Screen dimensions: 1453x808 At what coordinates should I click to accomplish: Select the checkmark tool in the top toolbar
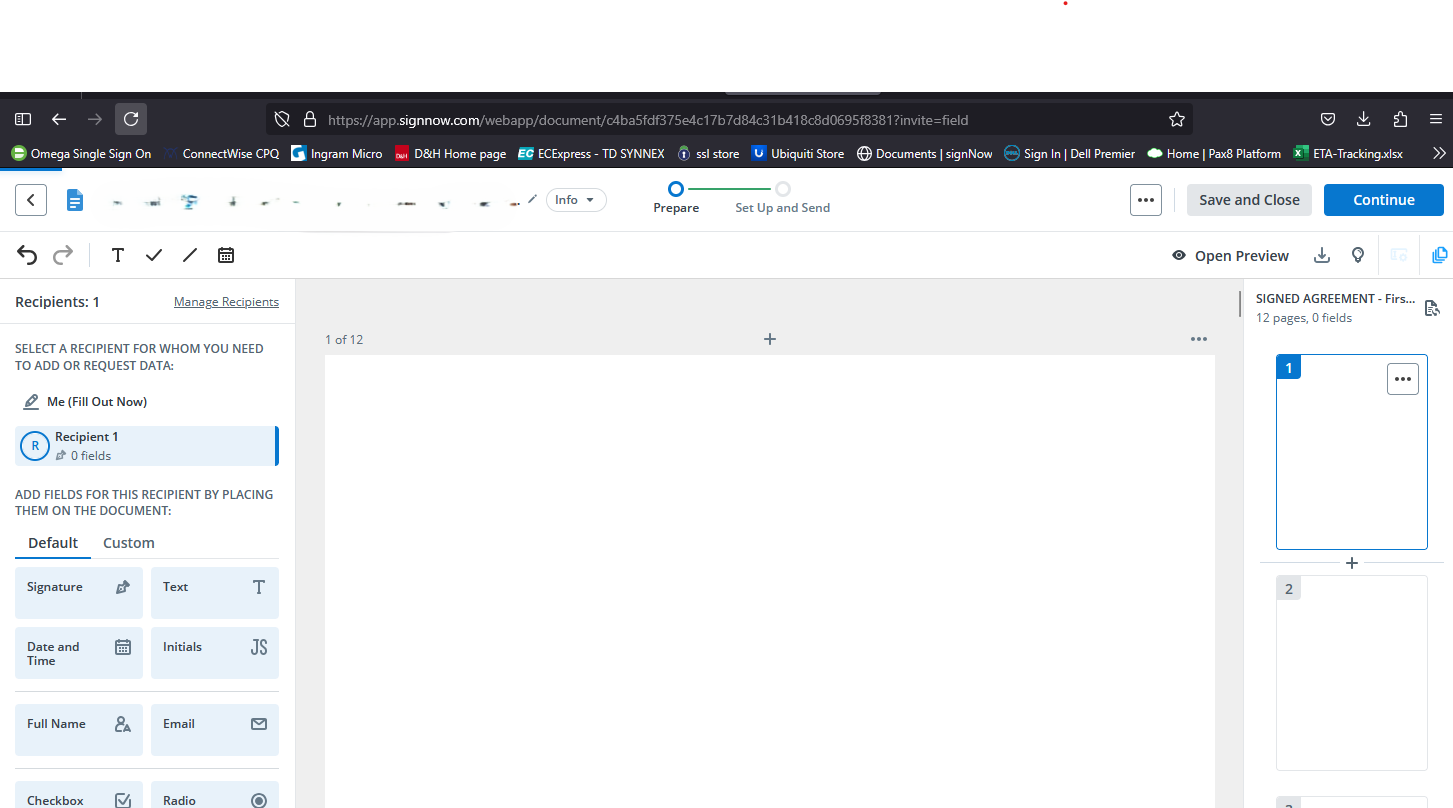(153, 255)
